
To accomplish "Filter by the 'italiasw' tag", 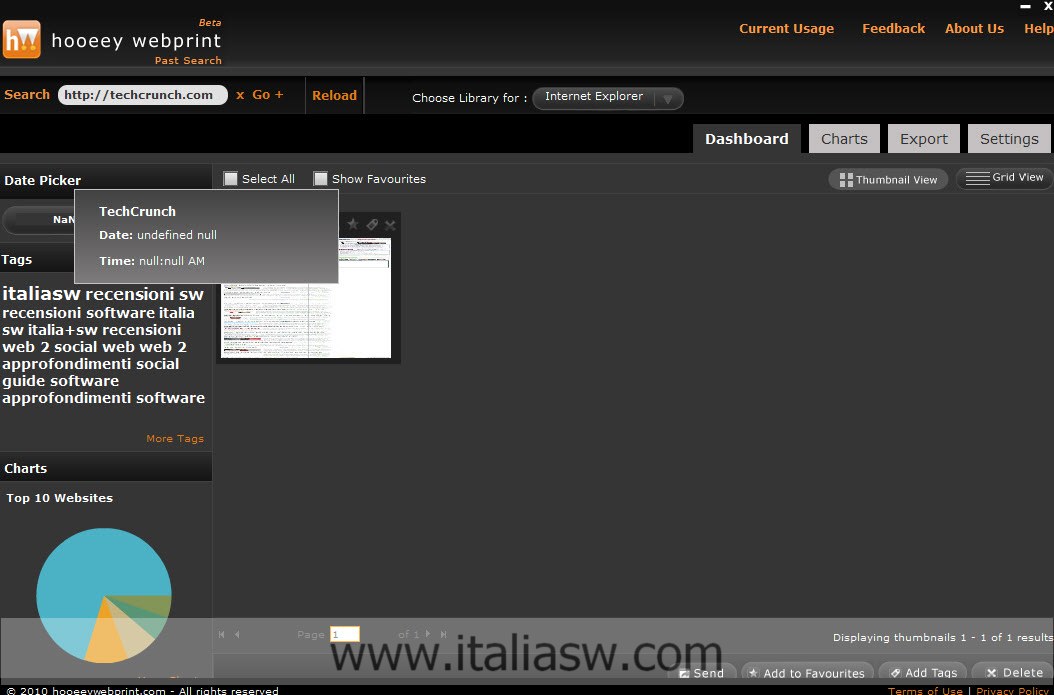I will click(41, 294).
